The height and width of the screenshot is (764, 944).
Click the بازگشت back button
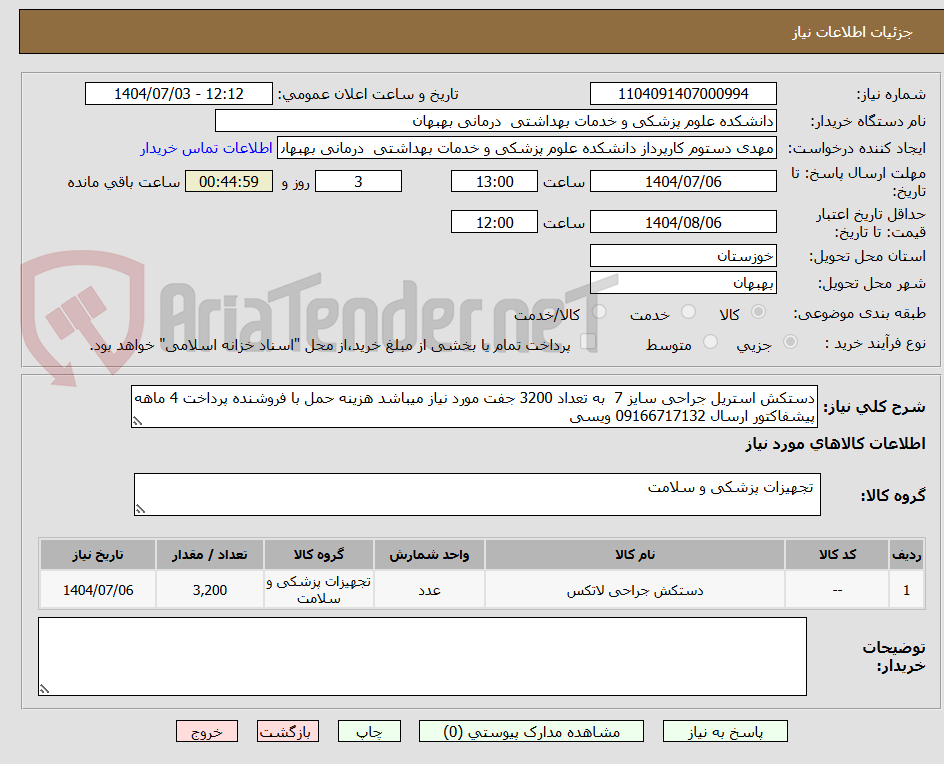point(287,731)
